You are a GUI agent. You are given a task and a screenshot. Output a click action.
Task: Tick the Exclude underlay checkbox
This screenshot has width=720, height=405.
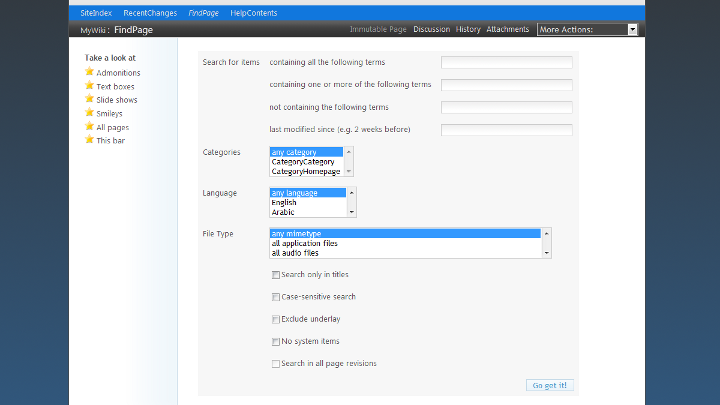(x=276, y=319)
